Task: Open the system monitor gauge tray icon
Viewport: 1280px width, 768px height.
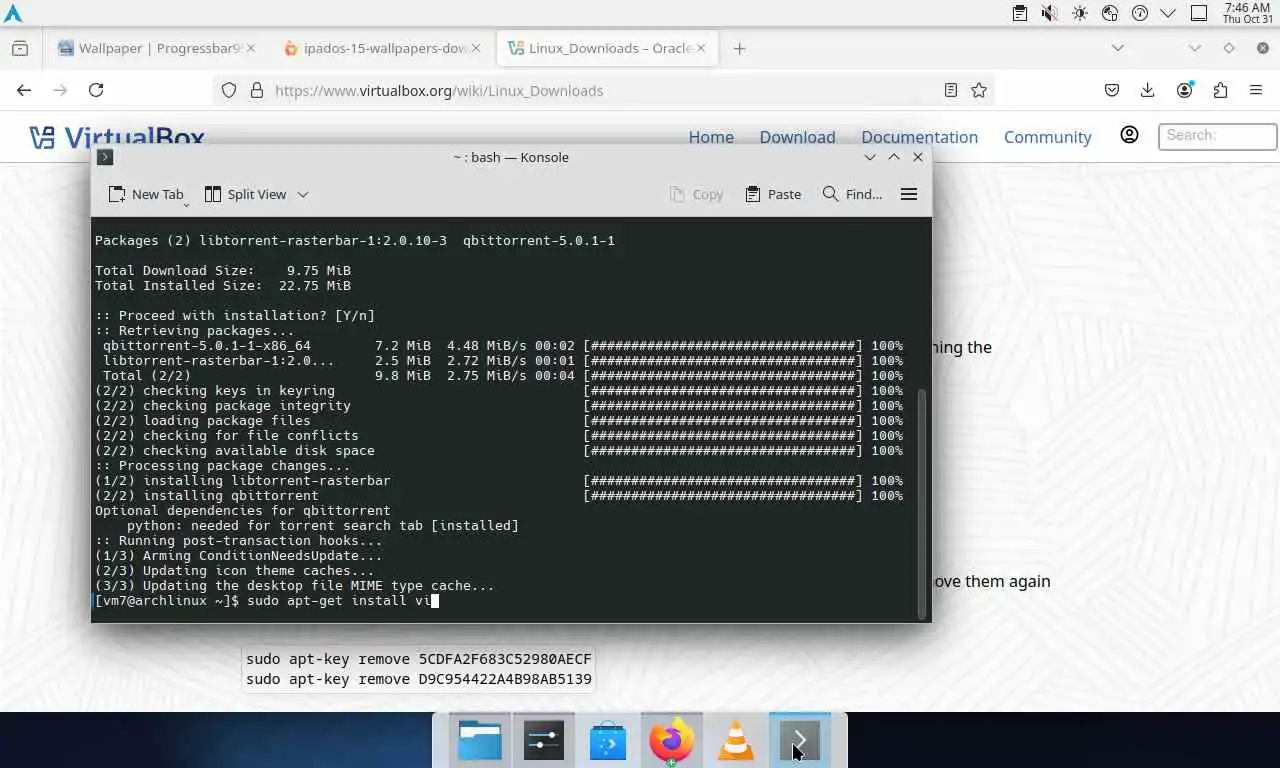Action: tap(1139, 13)
